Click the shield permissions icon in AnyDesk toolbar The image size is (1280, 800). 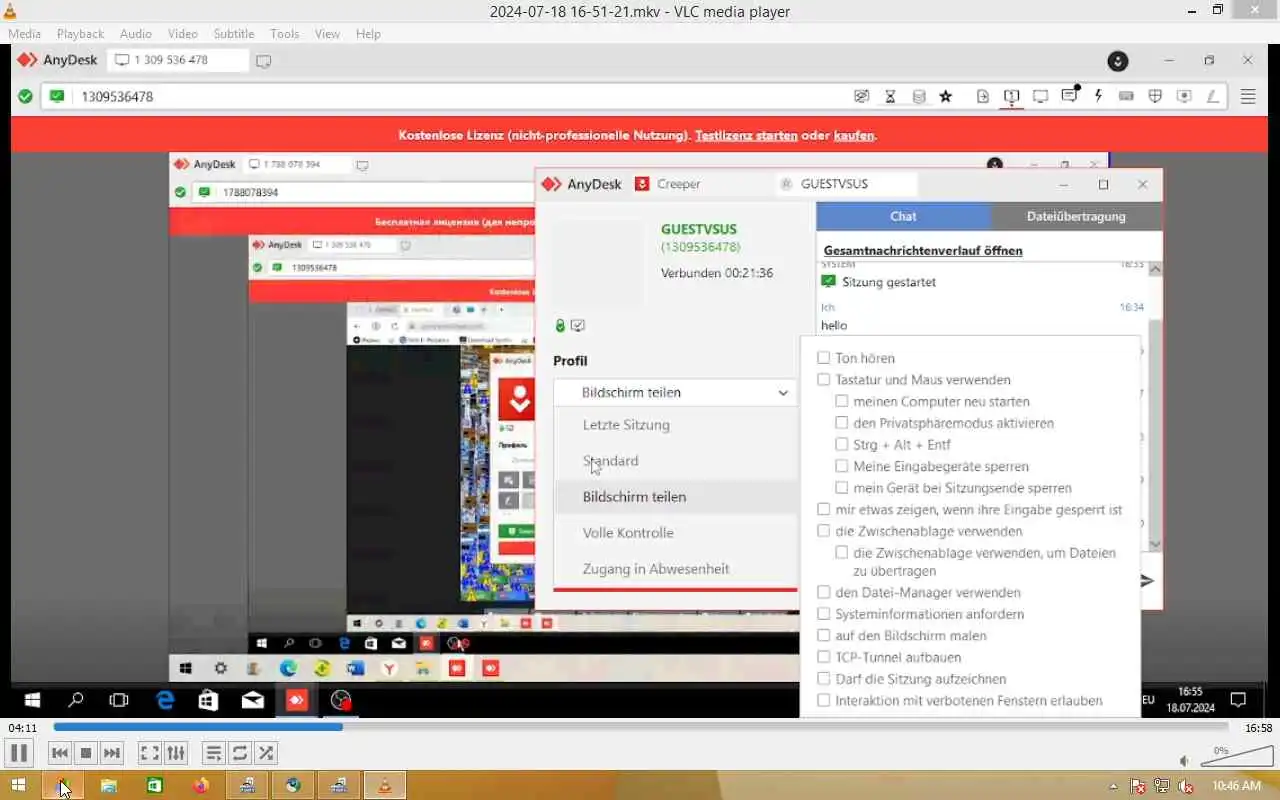[1155, 97]
